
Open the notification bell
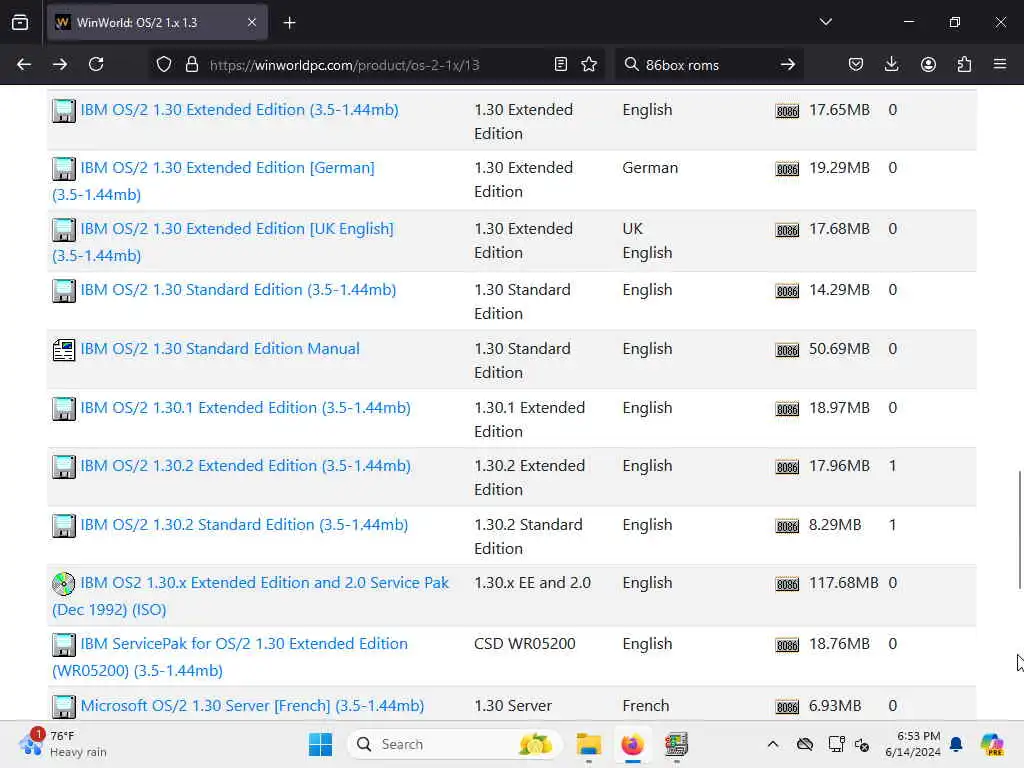coord(956,744)
